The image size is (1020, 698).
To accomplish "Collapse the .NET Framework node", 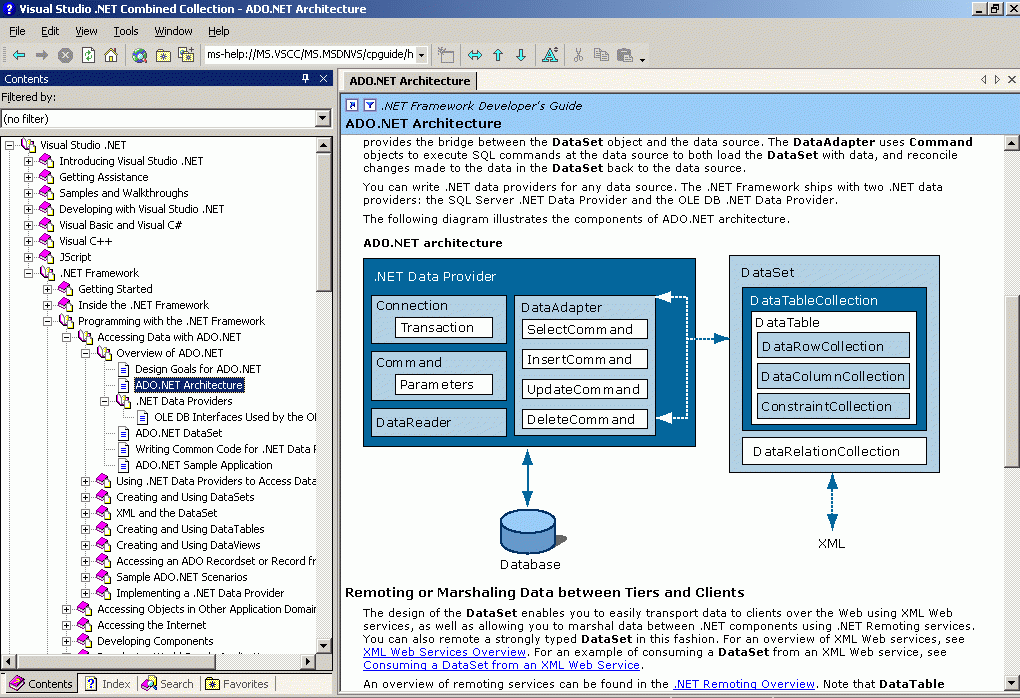I will [28, 273].
